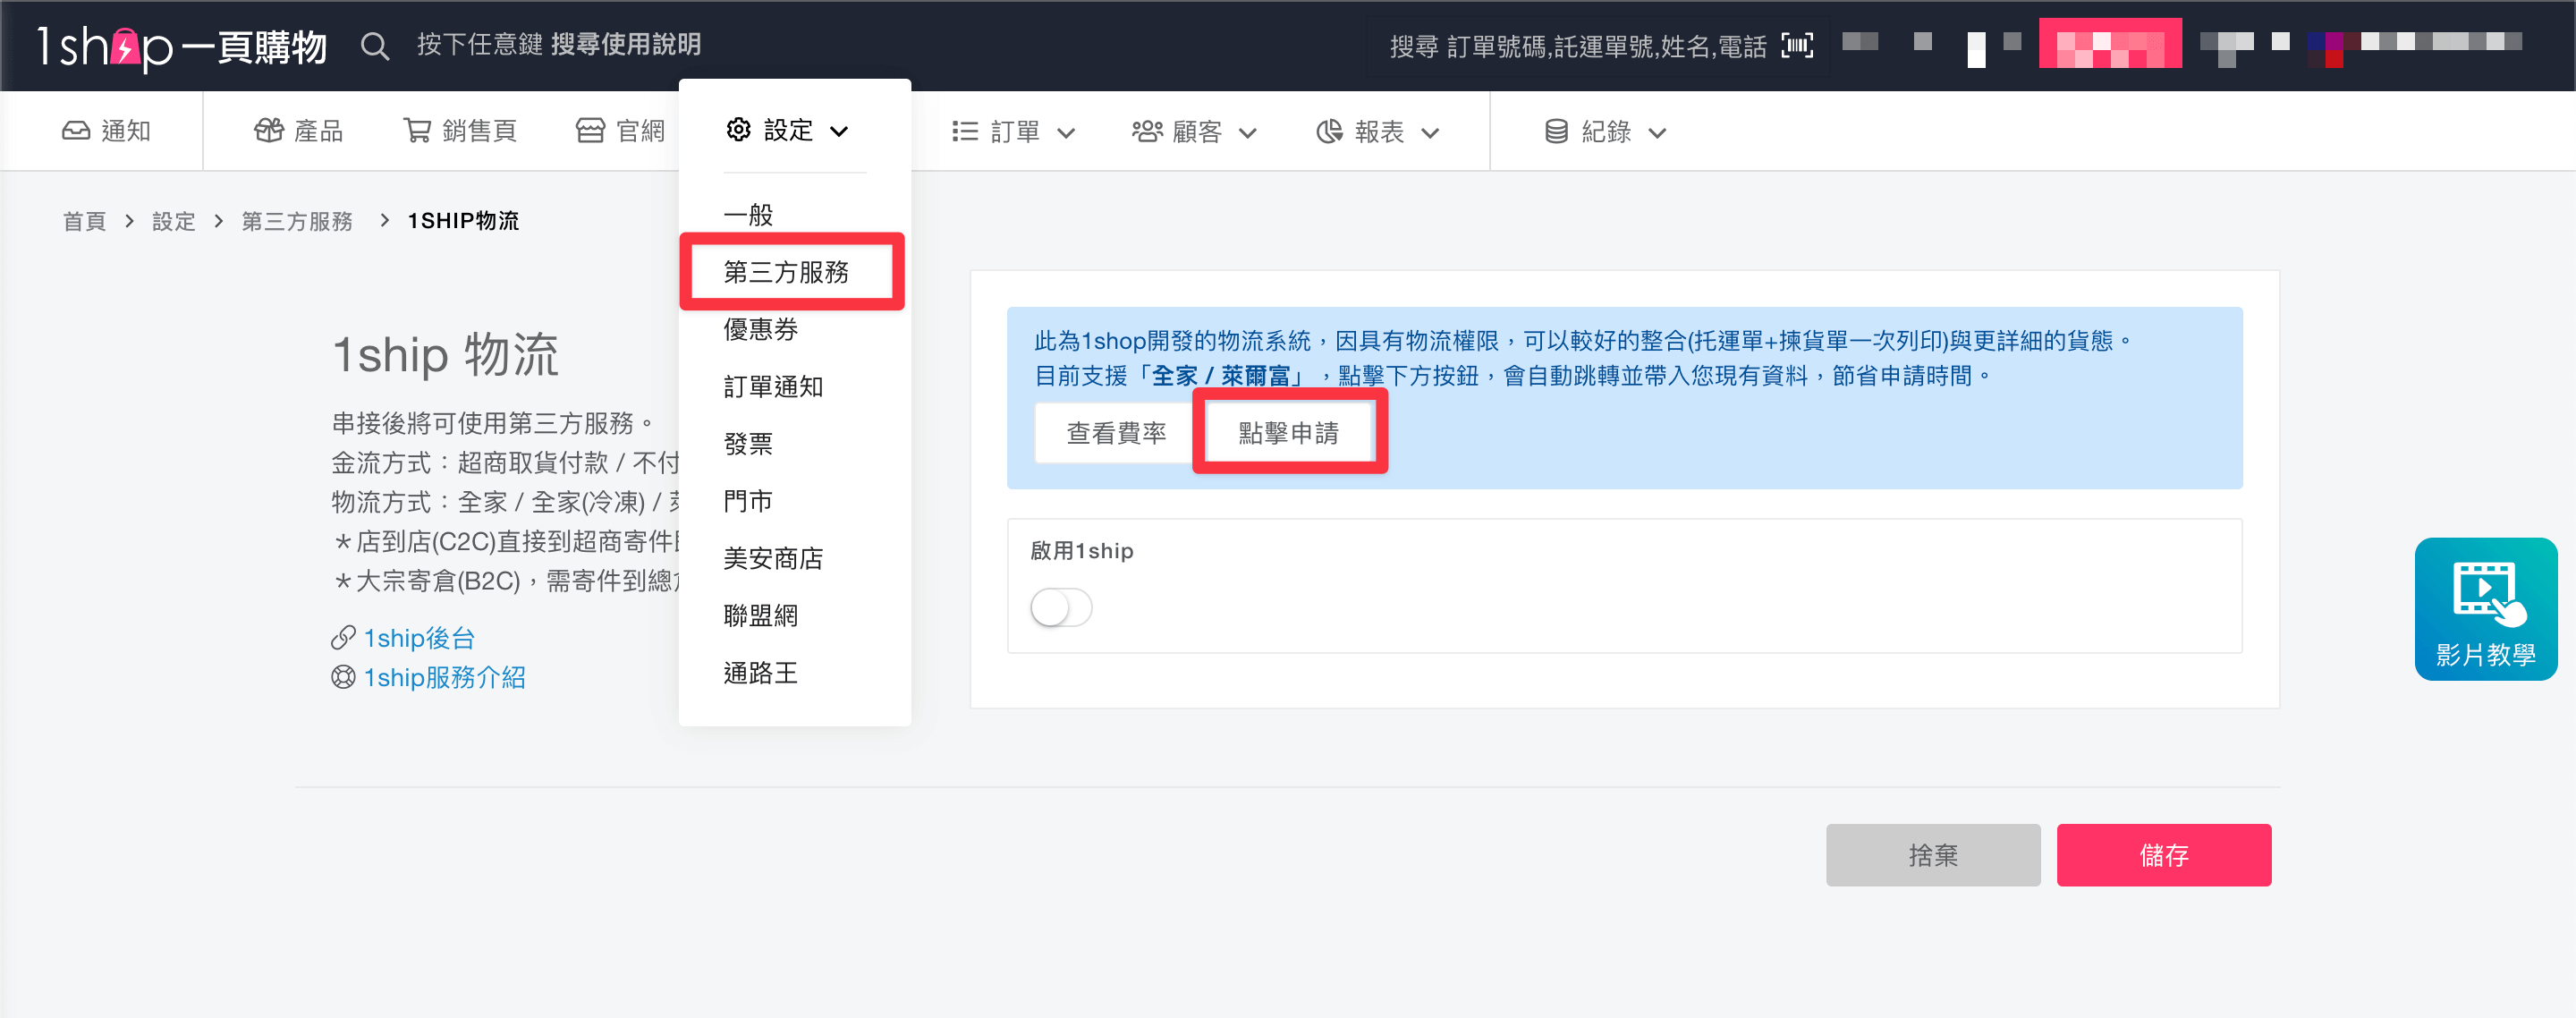Choose 發票 from the settings menu

(x=748, y=443)
